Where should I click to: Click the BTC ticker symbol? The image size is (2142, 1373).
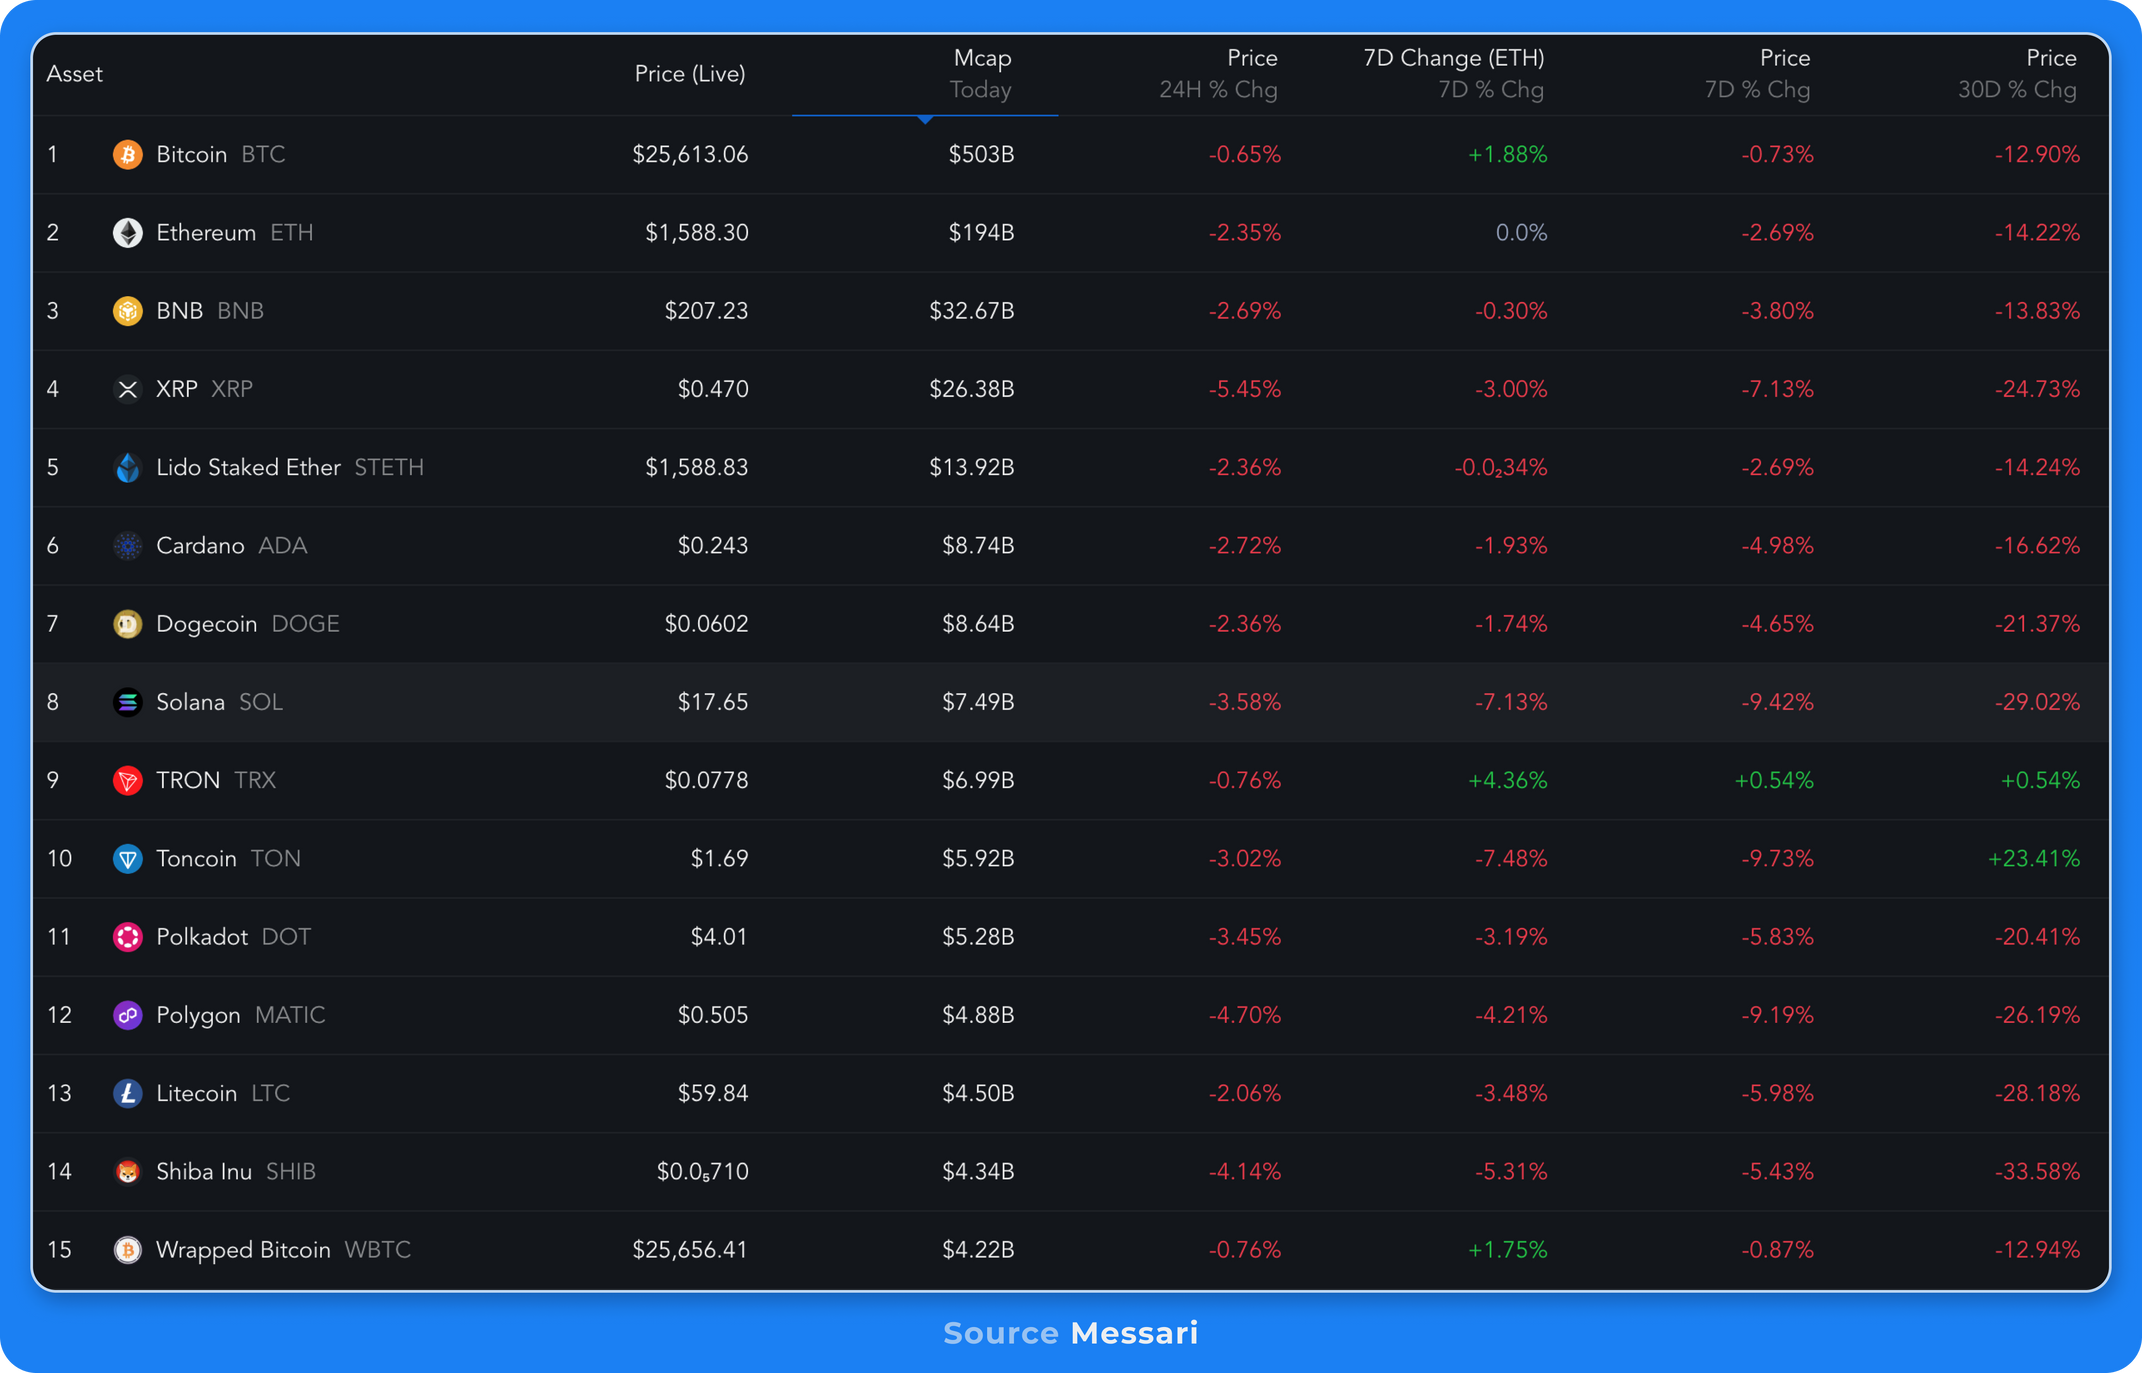pos(264,155)
